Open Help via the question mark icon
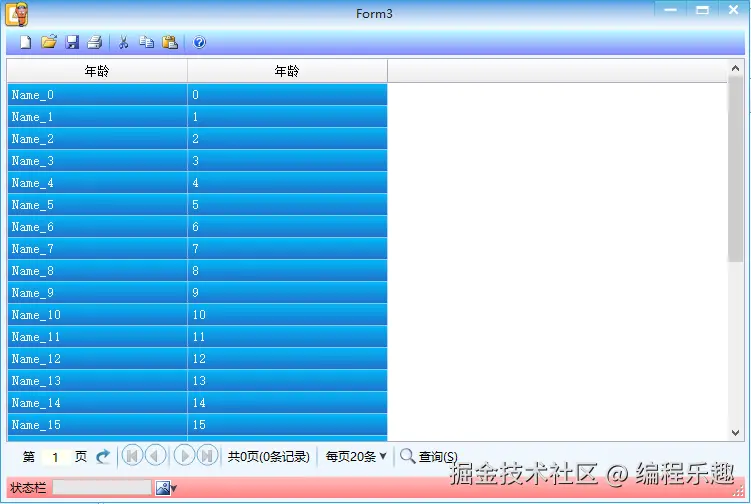Screen dimensions: 751x504 point(199,42)
